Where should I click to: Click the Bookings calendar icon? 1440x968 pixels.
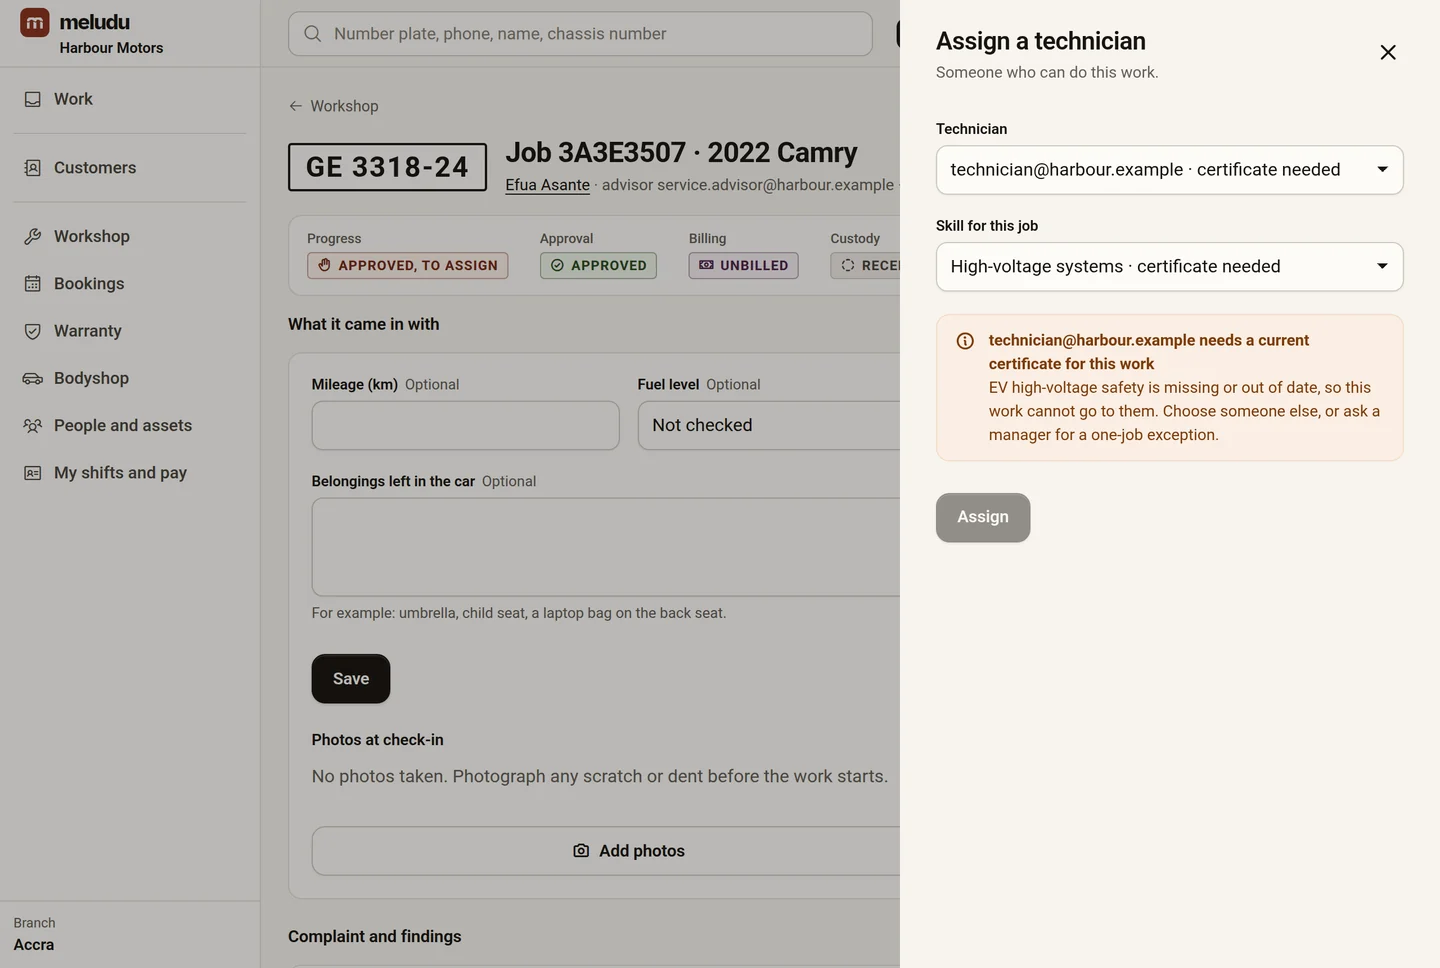(33, 284)
